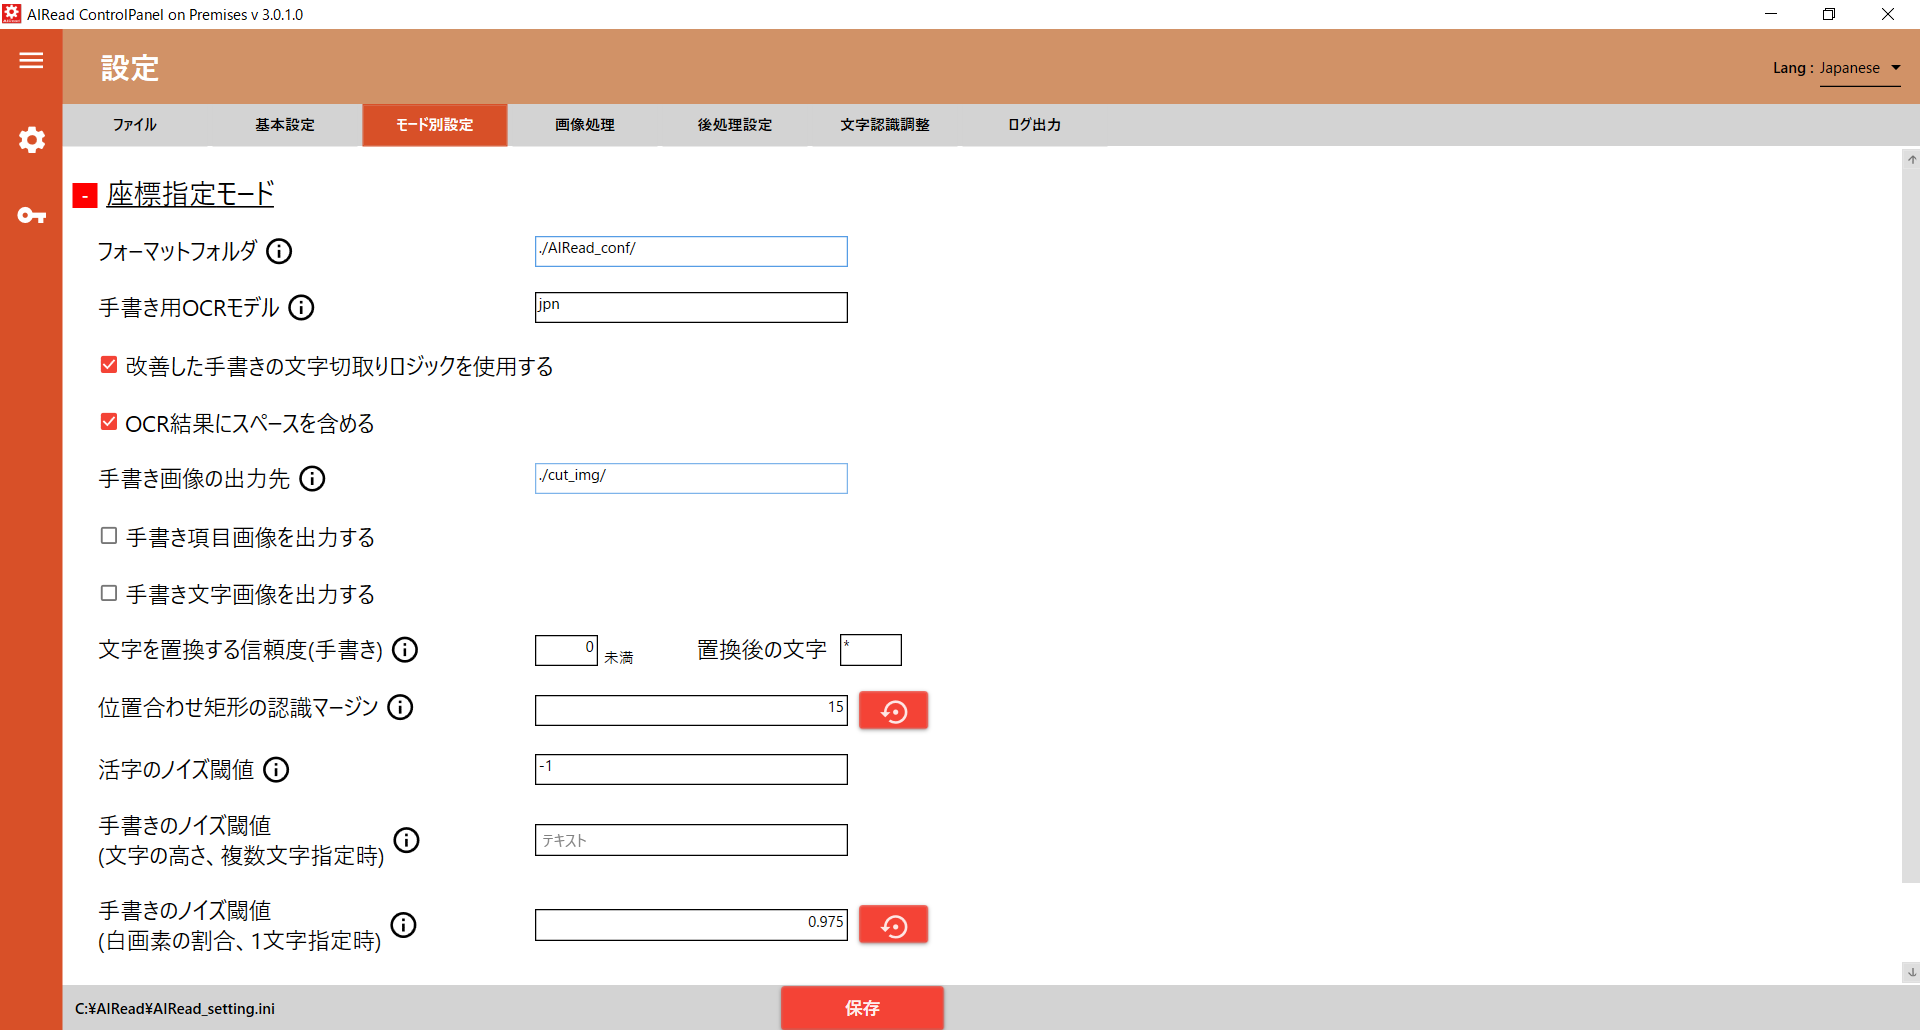Collapse the 座標指定モード section
1920x1030 pixels.
84,195
